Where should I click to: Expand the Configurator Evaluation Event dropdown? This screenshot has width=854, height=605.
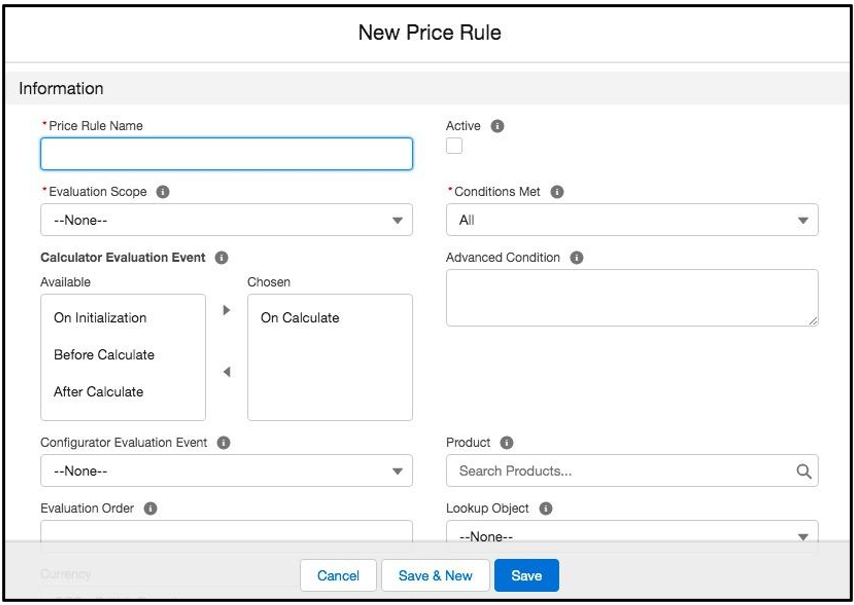[x=226, y=471]
